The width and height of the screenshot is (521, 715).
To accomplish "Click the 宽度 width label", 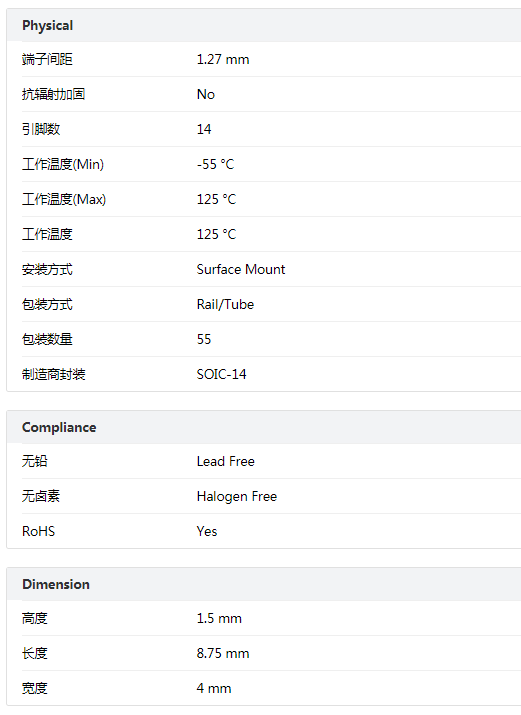I will point(35,688).
